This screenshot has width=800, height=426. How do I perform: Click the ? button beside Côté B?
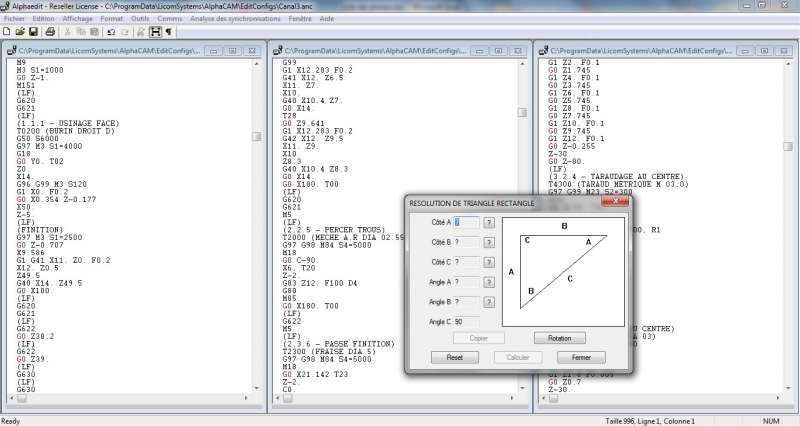(489, 242)
